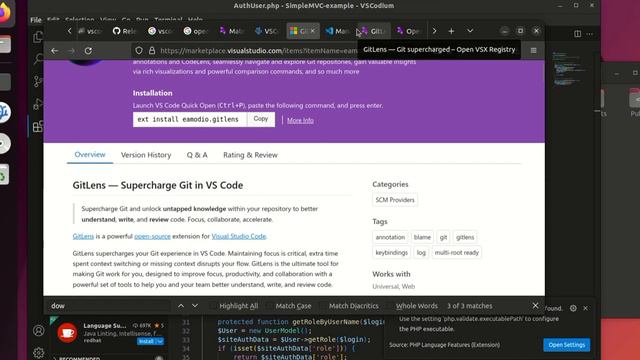
Task: Dismiss the PHP notification
Action: coord(585,308)
